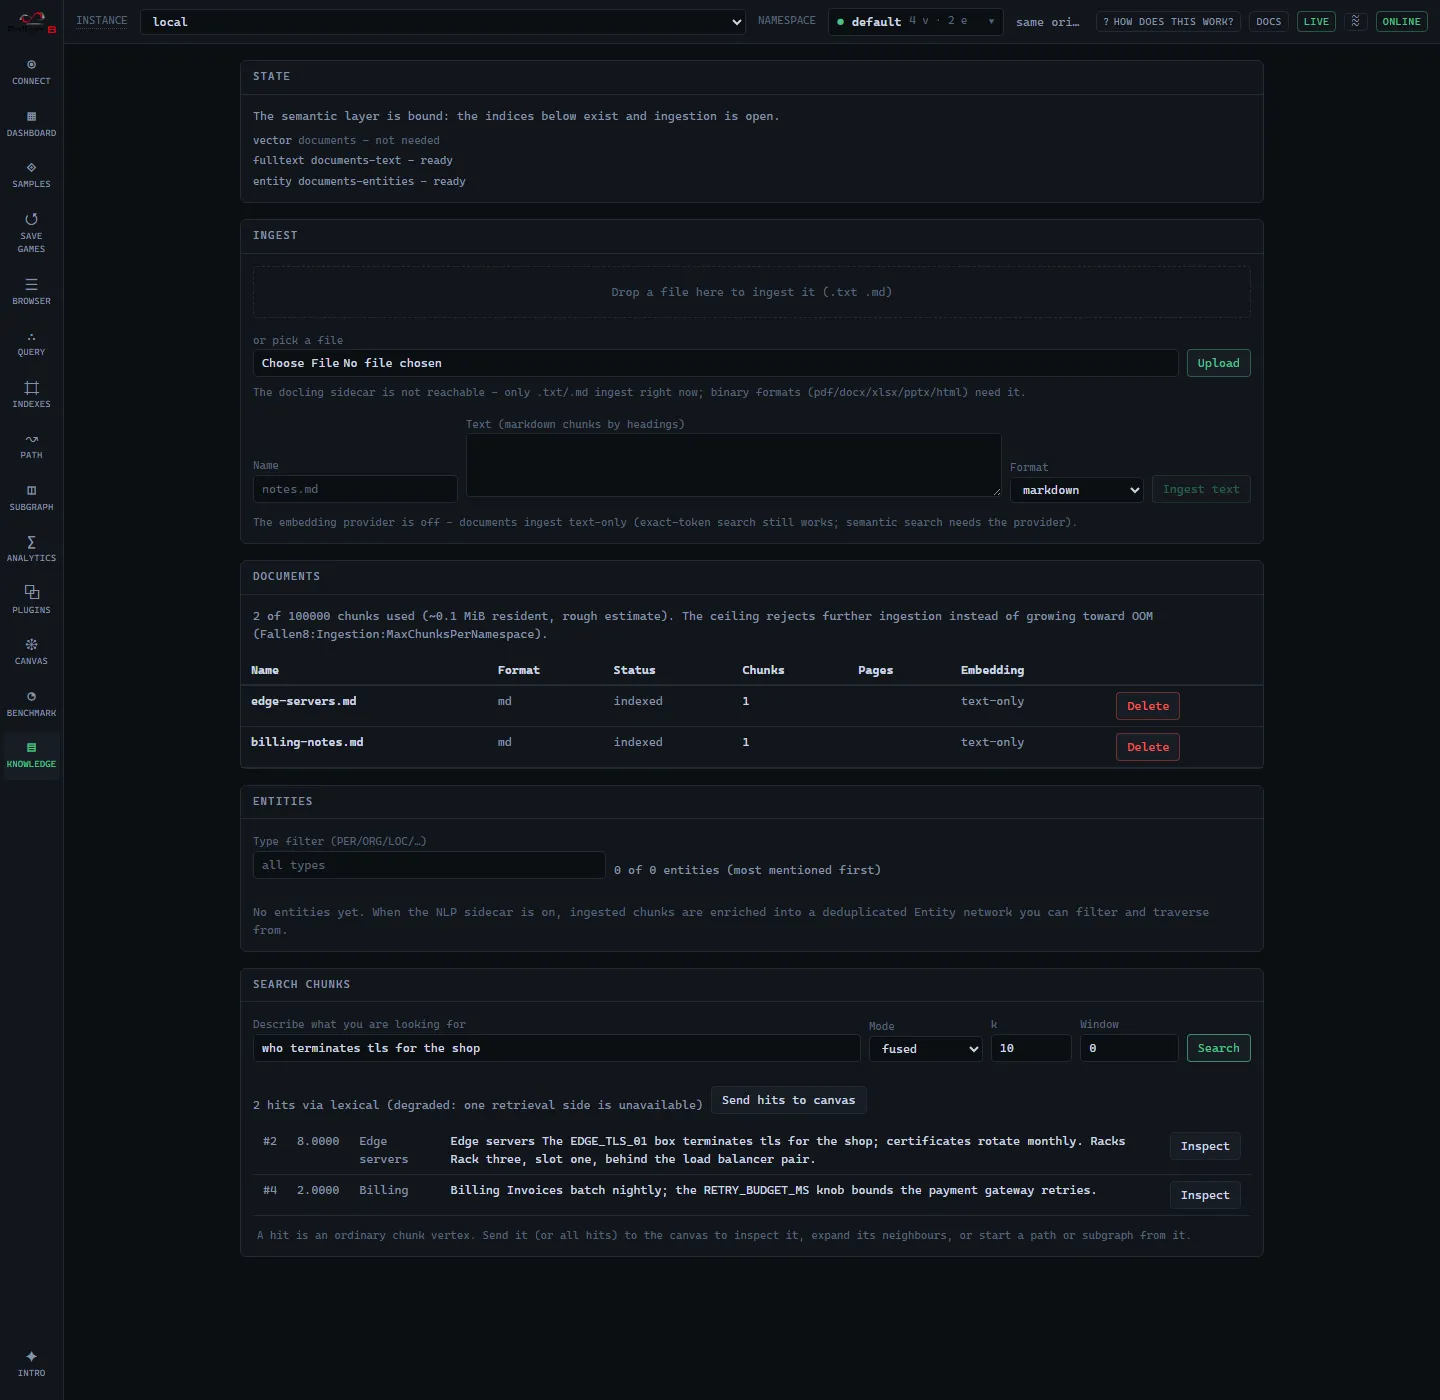Open the Dashboard sidebar page
The width and height of the screenshot is (1440, 1400).
(31, 124)
